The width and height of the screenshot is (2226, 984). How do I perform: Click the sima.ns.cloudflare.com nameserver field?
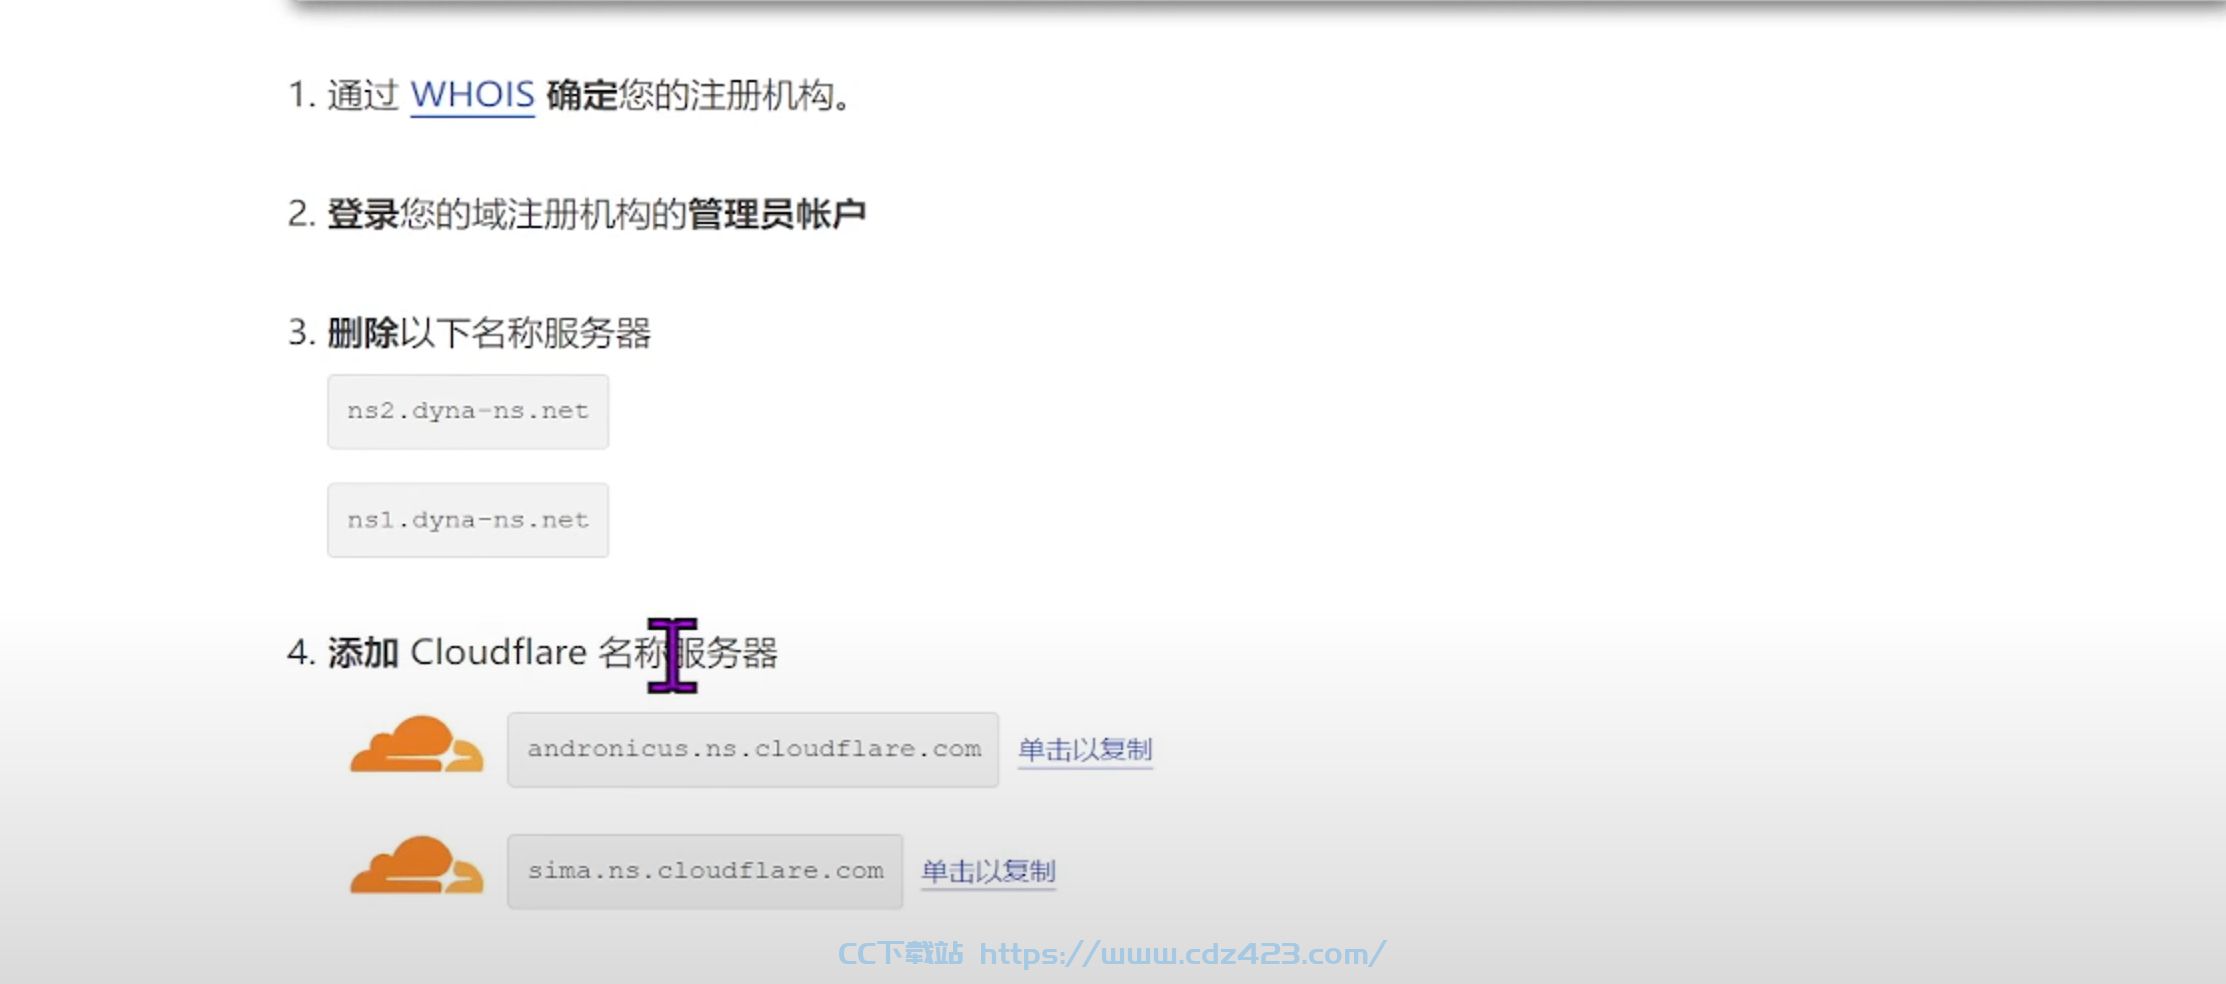tap(705, 871)
